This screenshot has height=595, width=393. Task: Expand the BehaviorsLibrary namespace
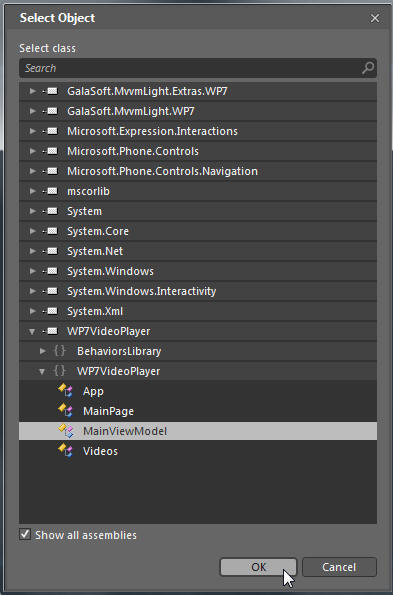click(43, 351)
